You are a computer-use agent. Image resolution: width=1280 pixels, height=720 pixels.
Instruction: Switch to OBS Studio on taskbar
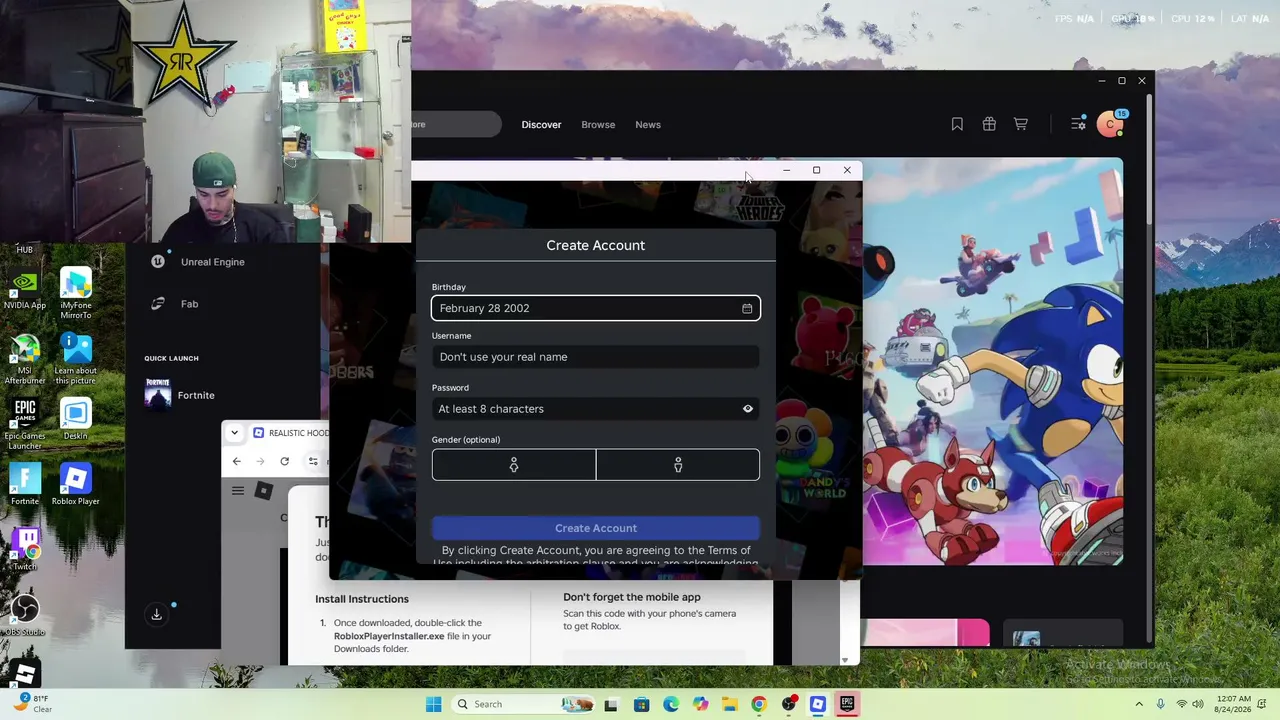pyautogui.click(x=789, y=704)
